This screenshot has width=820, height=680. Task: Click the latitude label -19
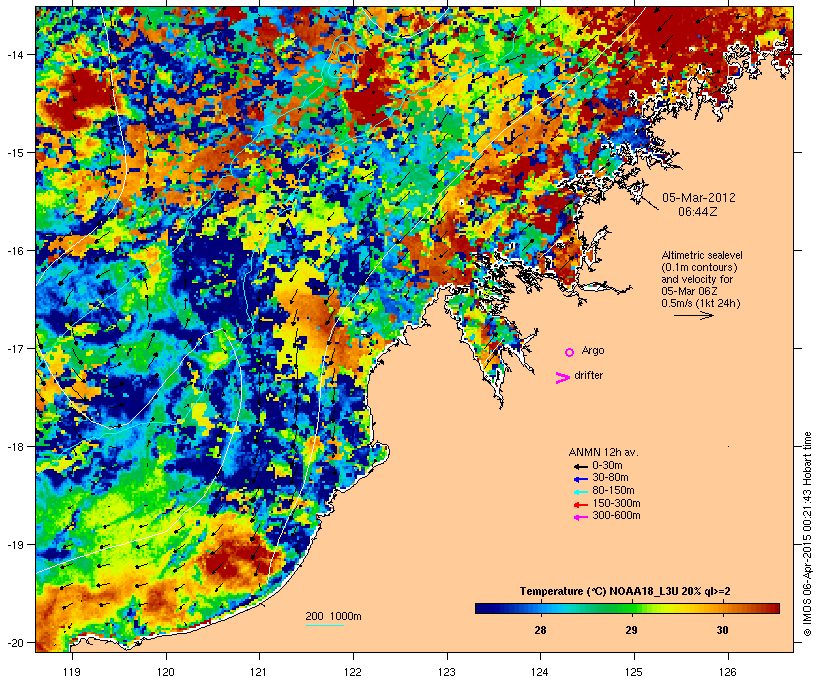tap(14, 545)
